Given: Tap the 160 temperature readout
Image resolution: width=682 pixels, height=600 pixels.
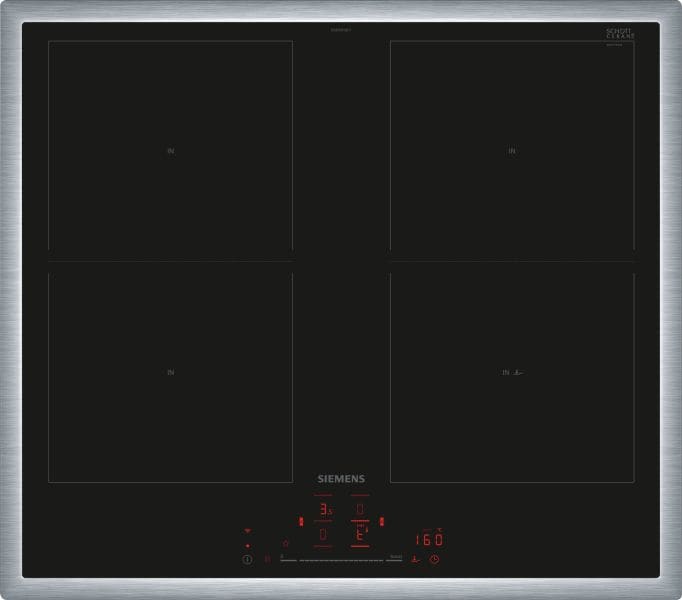Looking at the screenshot, I should point(429,540).
